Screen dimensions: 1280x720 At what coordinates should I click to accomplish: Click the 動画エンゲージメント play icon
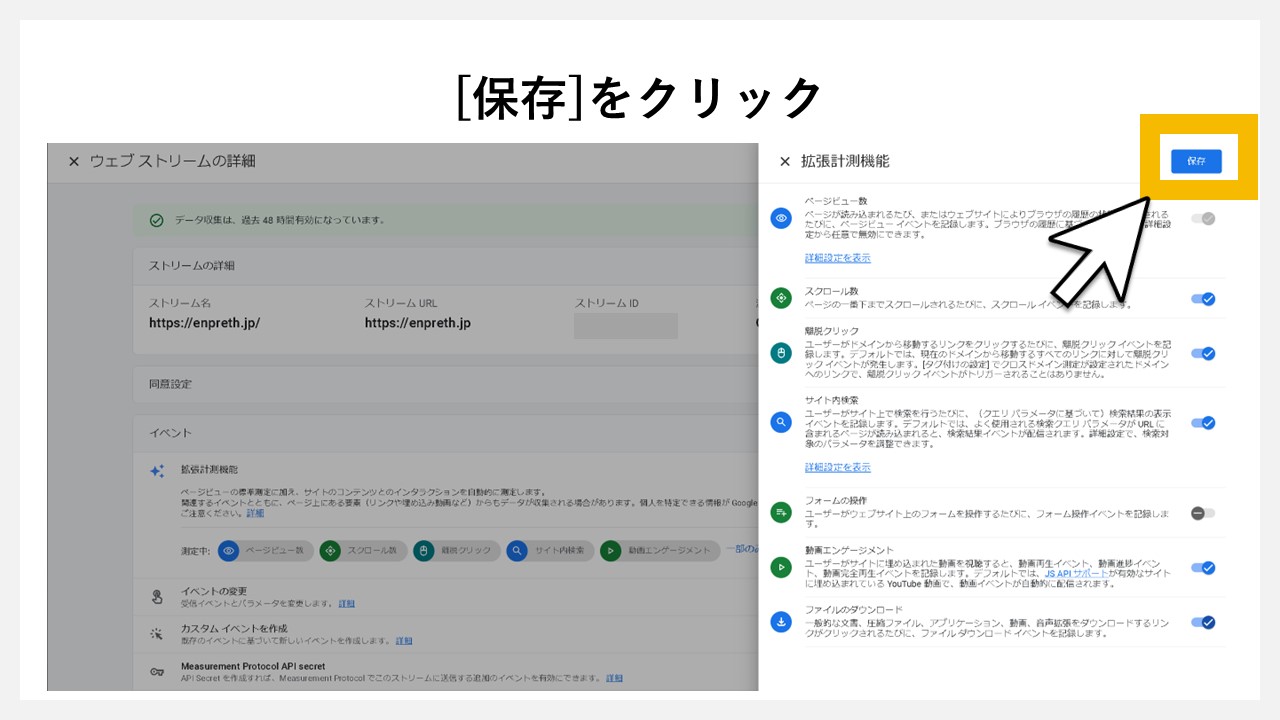coord(781,568)
